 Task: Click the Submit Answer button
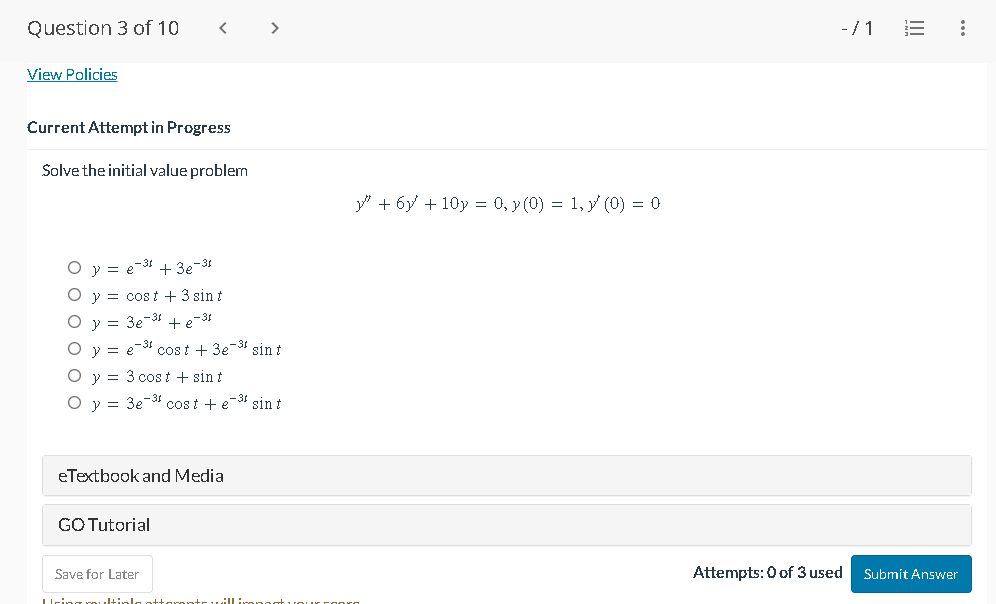pyautogui.click(x=910, y=573)
